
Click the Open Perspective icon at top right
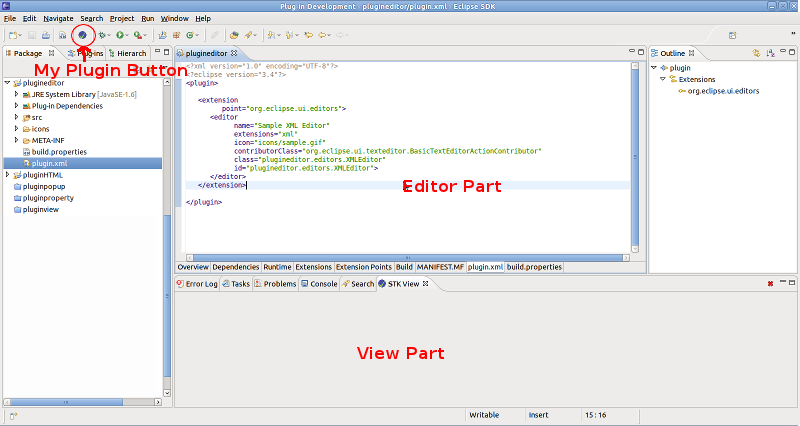point(733,35)
